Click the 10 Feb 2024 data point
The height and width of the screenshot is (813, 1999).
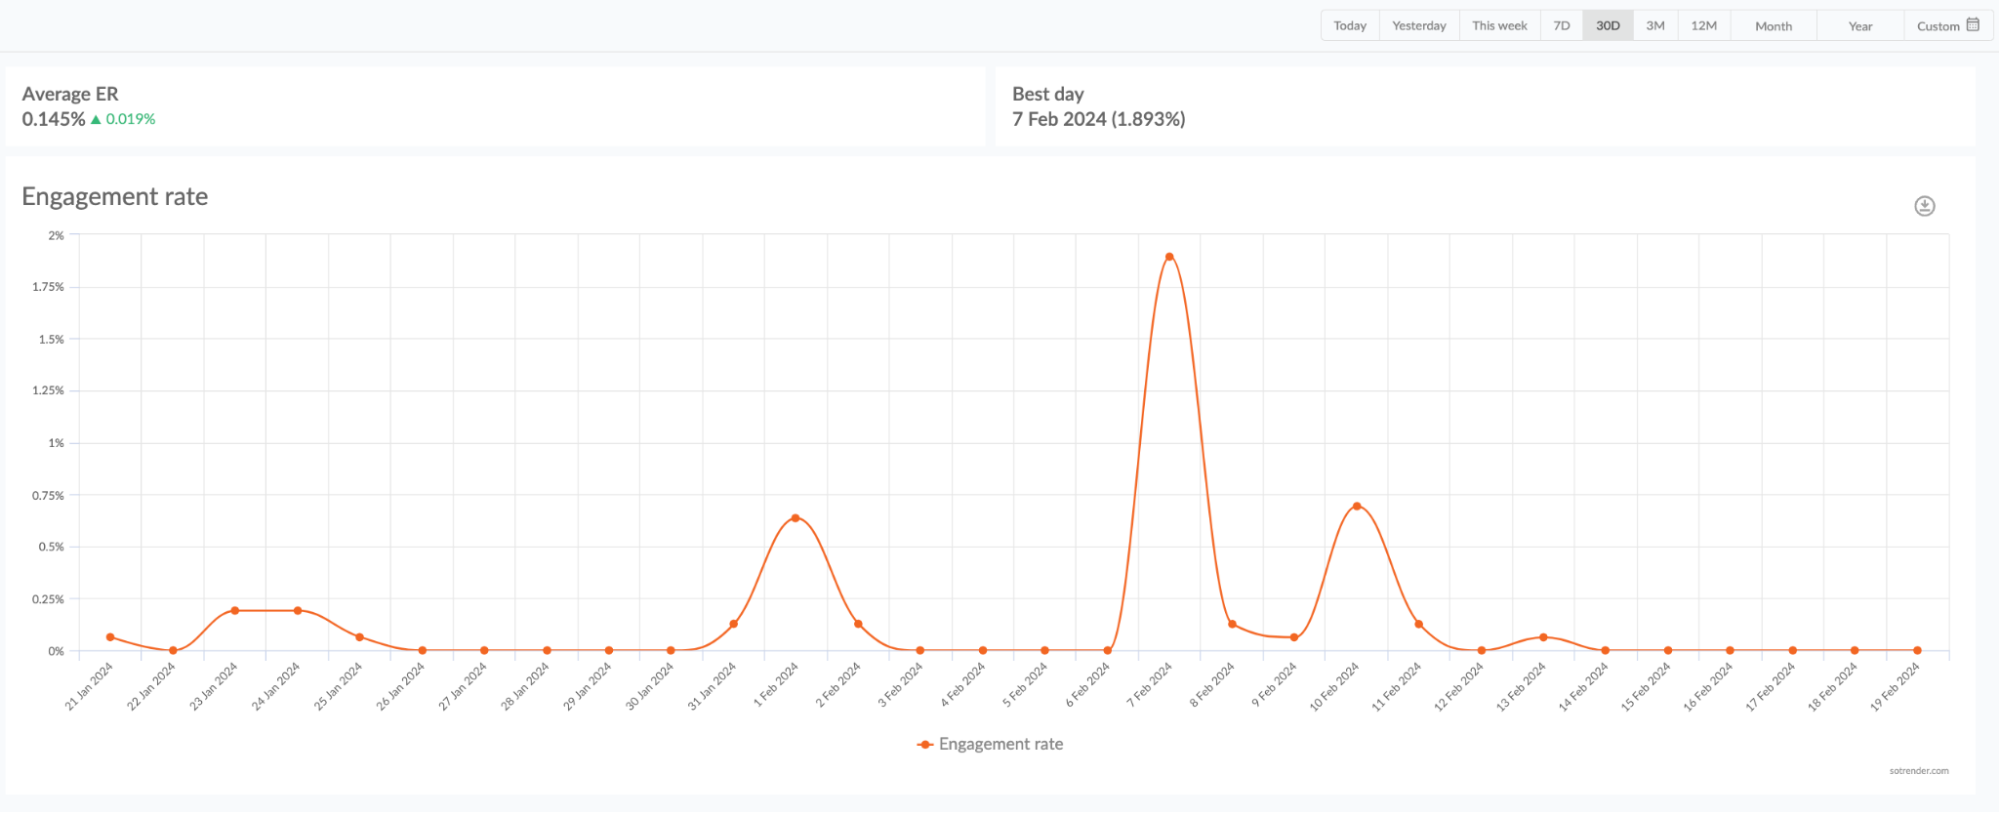click(1356, 506)
